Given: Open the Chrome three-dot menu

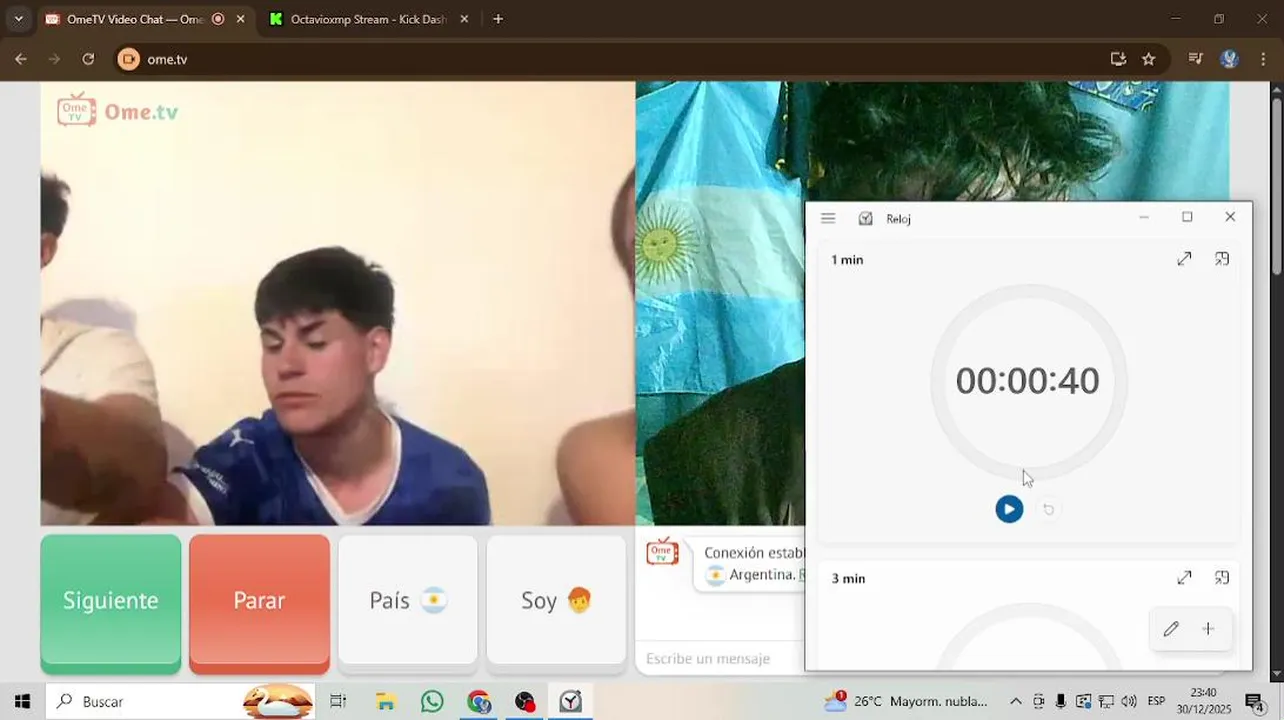Looking at the screenshot, I should tap(1263, 59).
